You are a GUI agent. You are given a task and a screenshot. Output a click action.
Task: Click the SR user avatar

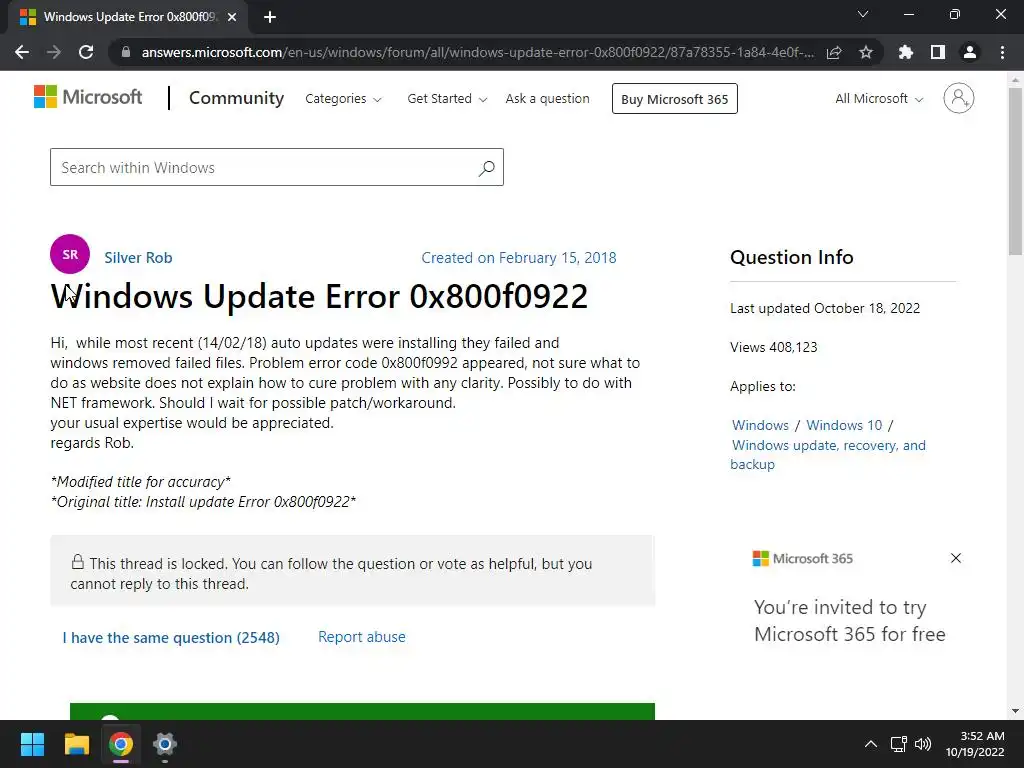(70, 254)
